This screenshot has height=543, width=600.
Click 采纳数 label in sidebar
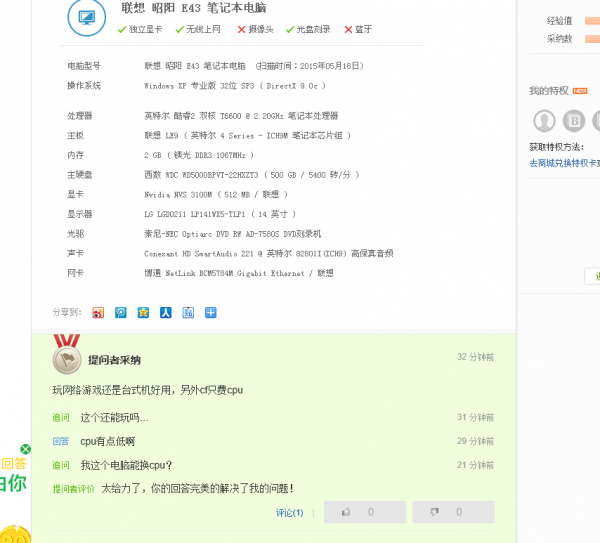pyautogui.click(x=559, y=39)
